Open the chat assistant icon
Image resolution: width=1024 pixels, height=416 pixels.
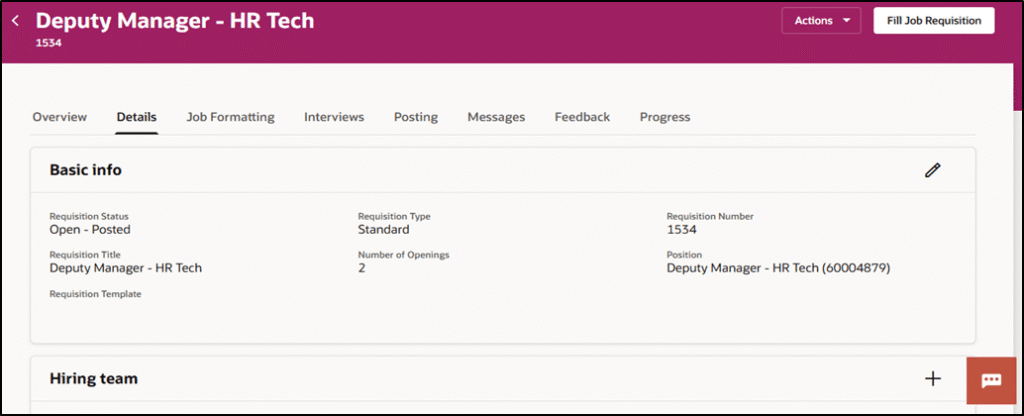click(991, 380)
